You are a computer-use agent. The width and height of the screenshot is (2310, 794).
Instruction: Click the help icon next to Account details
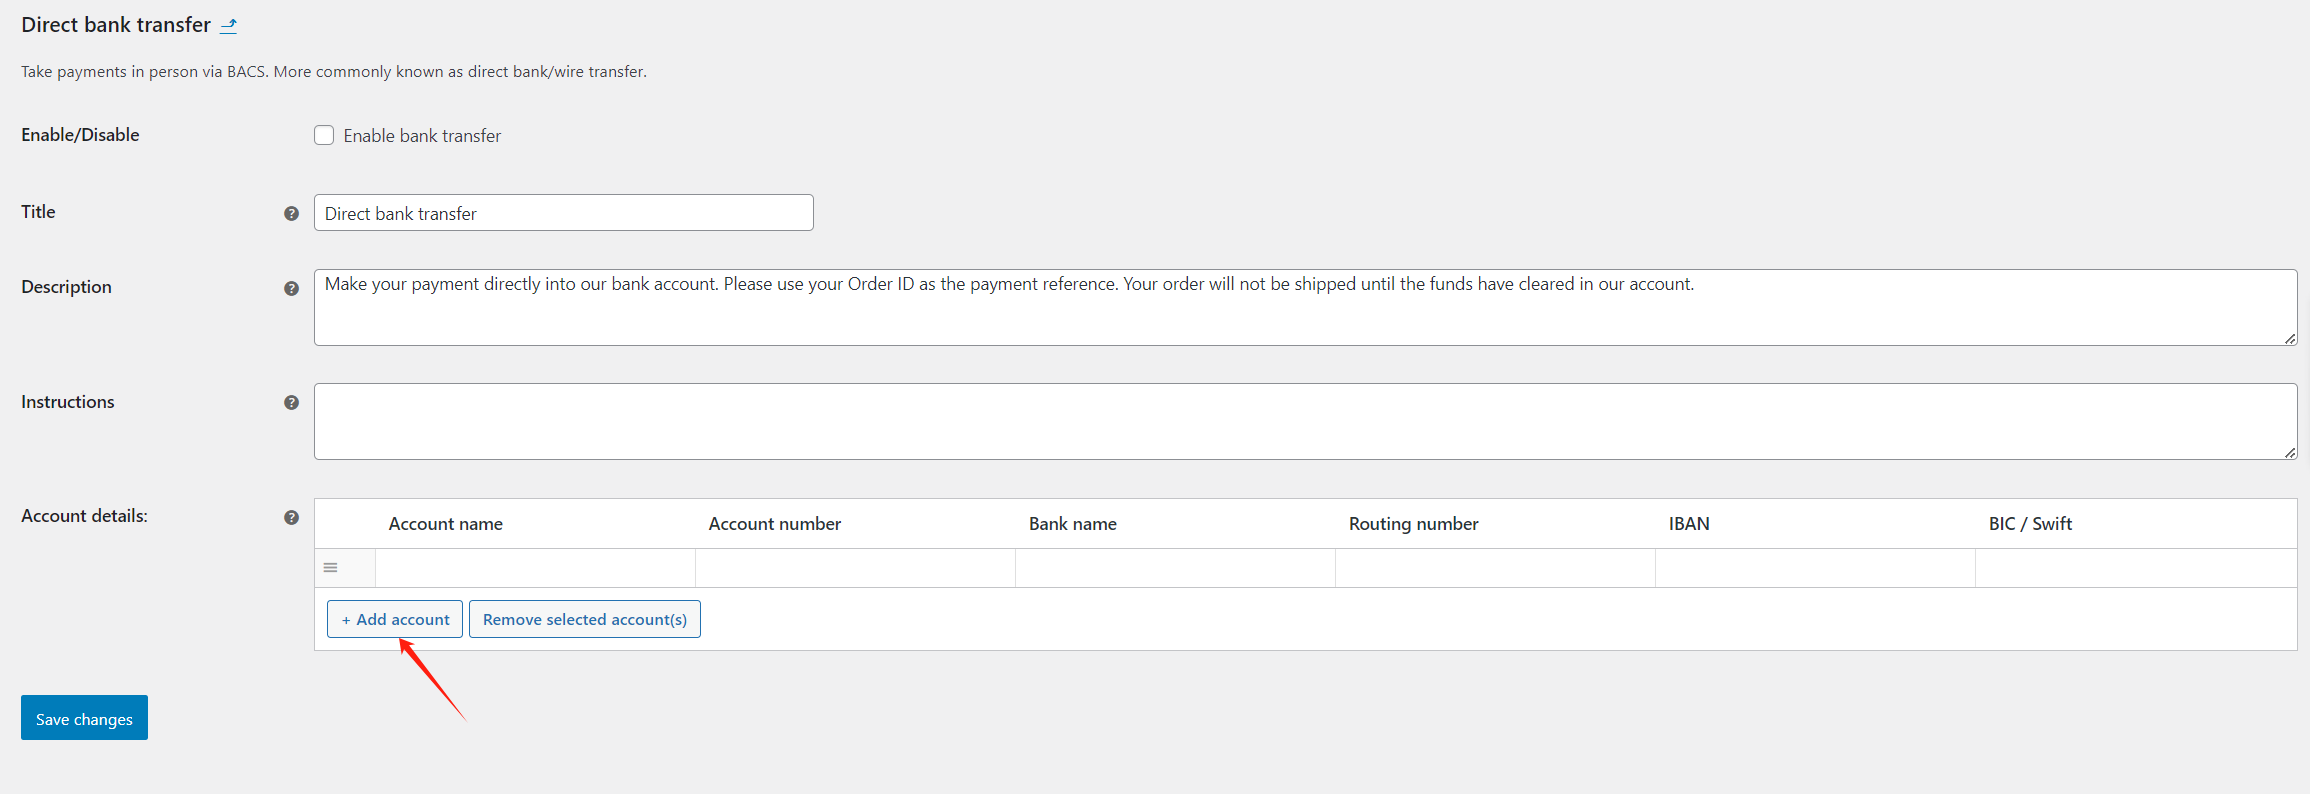point(291,517)
